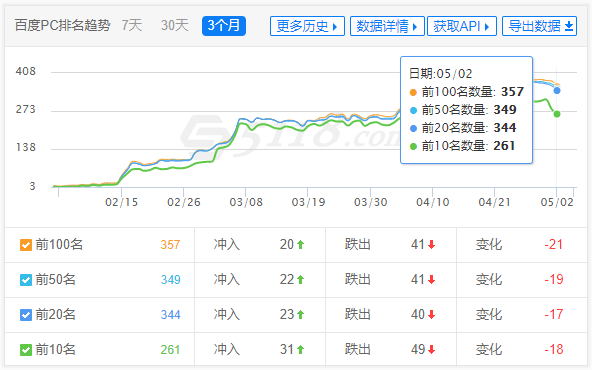Image resolution: width=592 pixels, height=370 pixels.
Task: Click the 前100名数量 orange legend dot in the tooltip
Action: (413, 92)
